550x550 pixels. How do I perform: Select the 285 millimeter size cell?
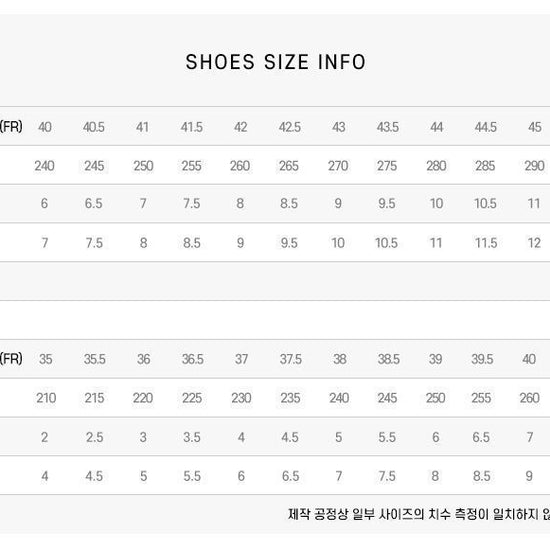tap(485, 166)
